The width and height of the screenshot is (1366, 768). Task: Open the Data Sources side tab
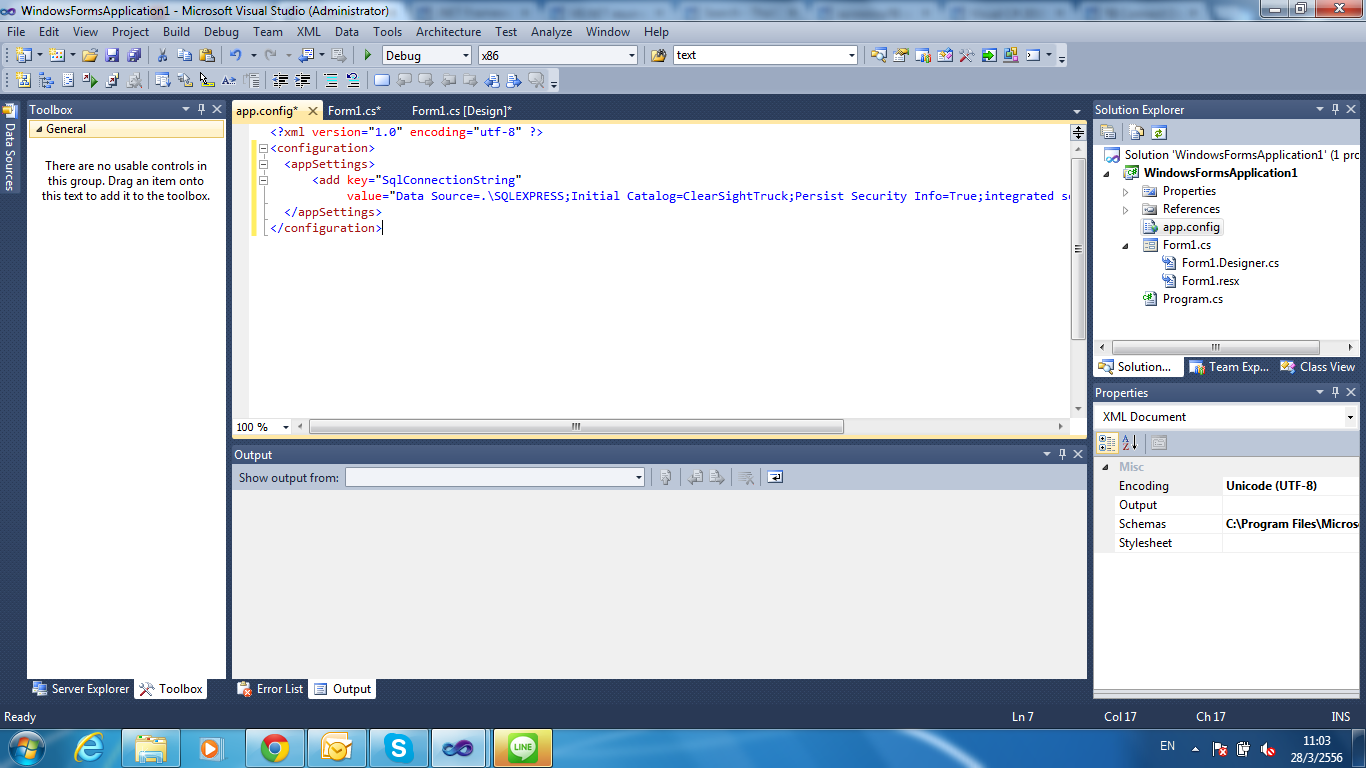(9, 146)
